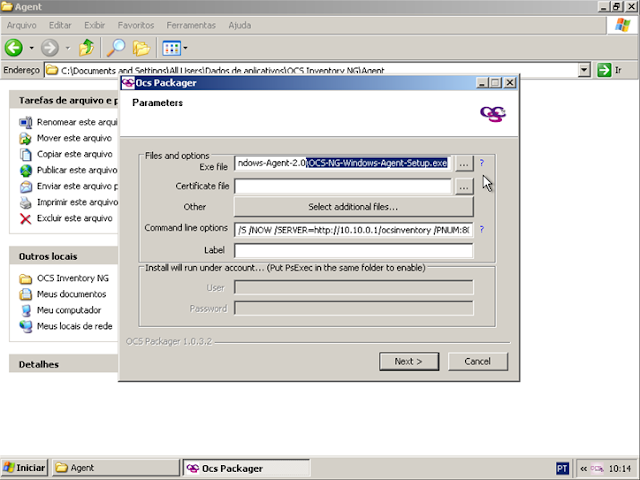
Task: Cancel the Ocs Packager dialog
Action: 478,362
